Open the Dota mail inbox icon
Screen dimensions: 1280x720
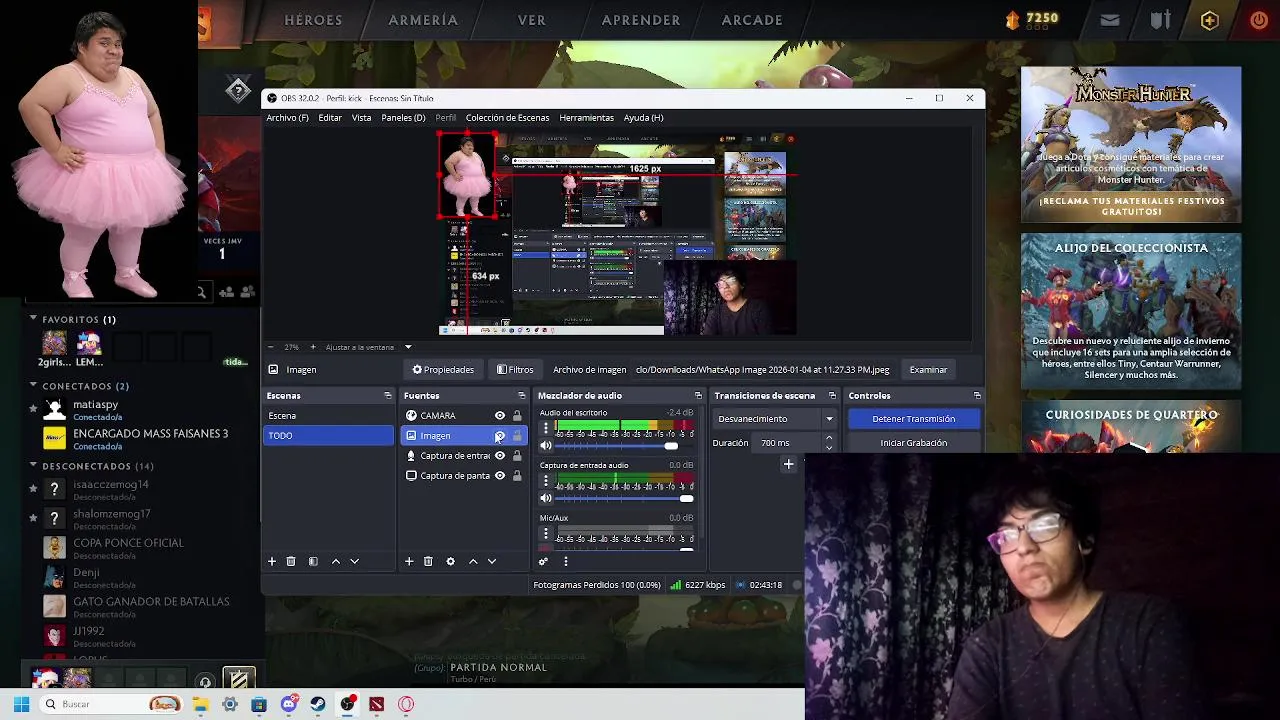tap(1110, 20)
